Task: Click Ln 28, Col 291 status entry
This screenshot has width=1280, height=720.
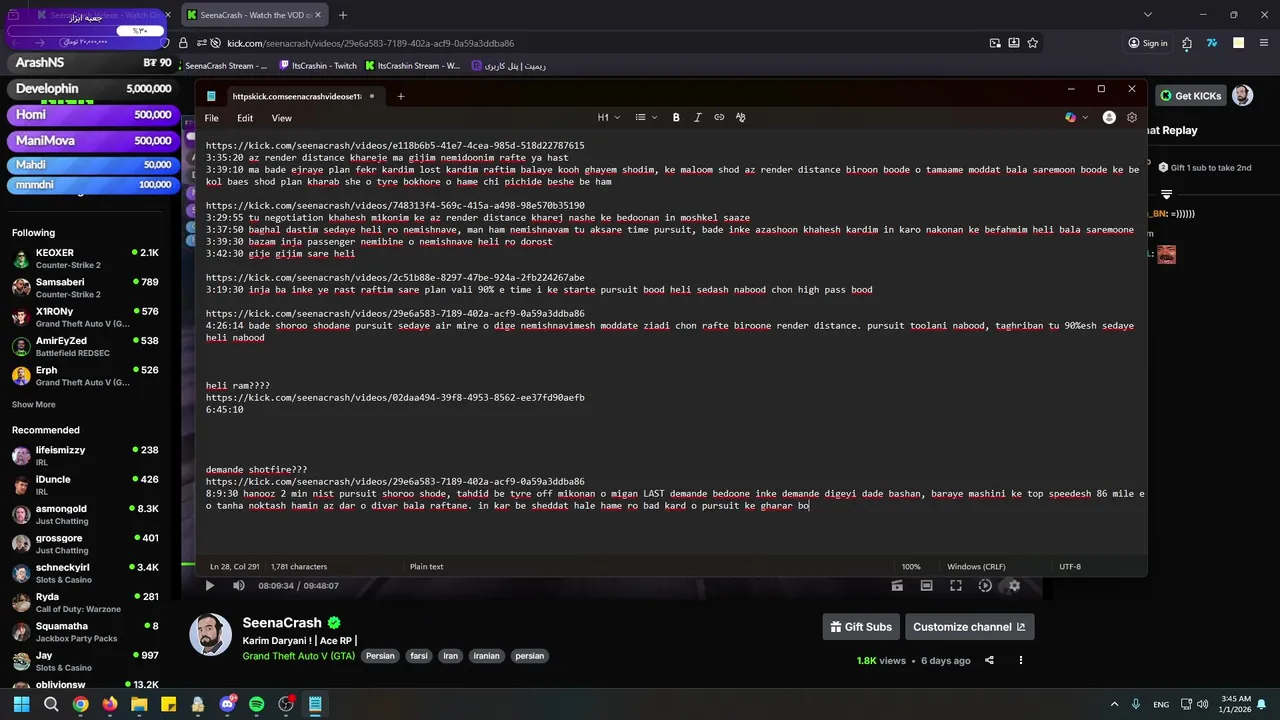Action: click(x=234, y=566)
